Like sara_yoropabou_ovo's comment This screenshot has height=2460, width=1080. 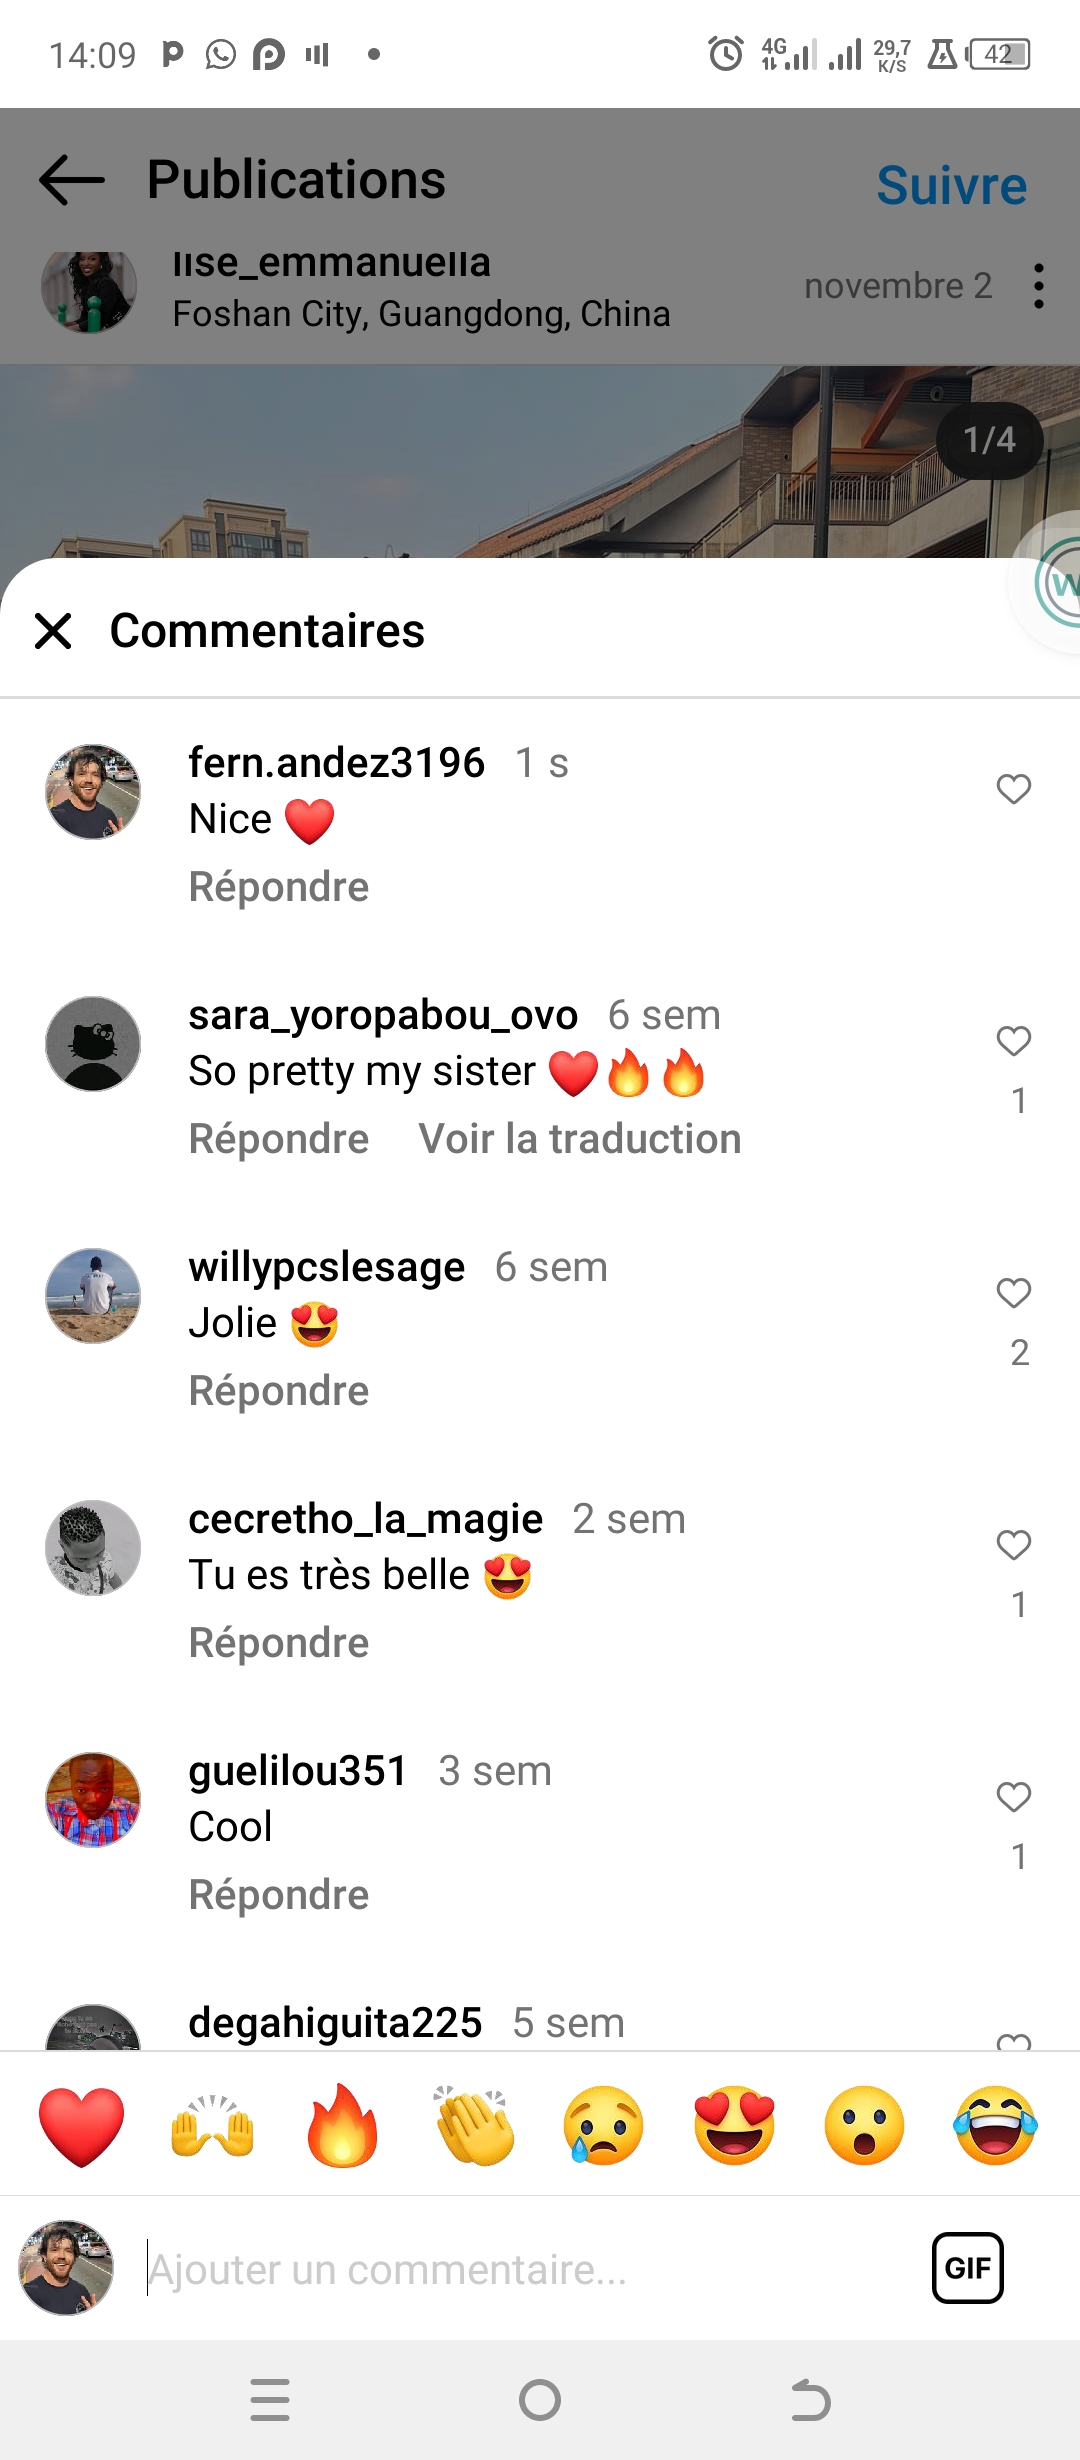(1013, 1041)
